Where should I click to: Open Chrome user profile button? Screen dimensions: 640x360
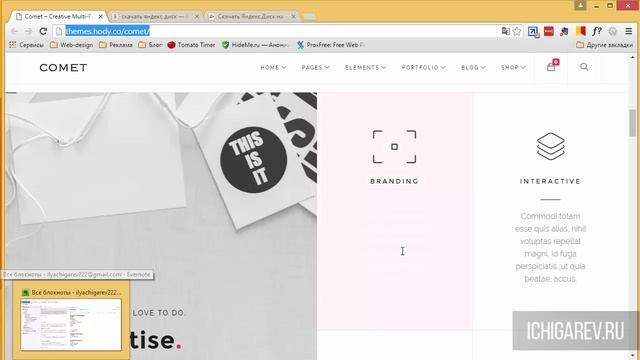[580, 5]
